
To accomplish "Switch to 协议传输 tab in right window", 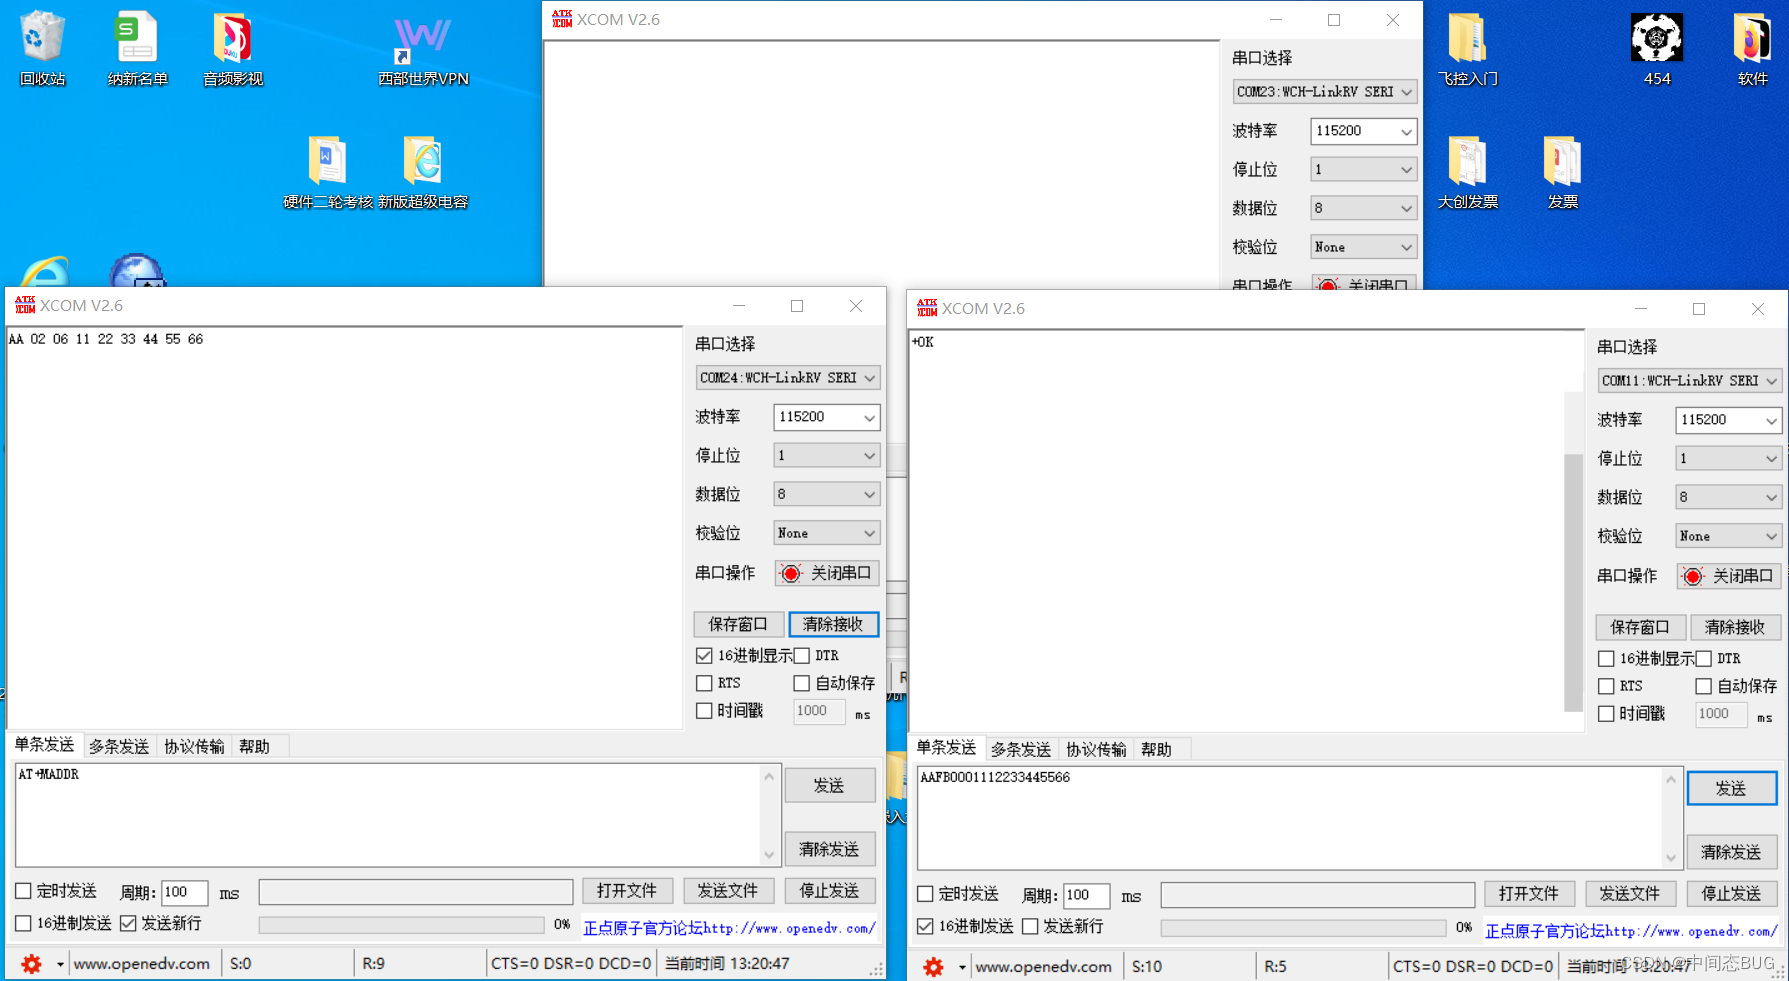I will pos(1096,749).
